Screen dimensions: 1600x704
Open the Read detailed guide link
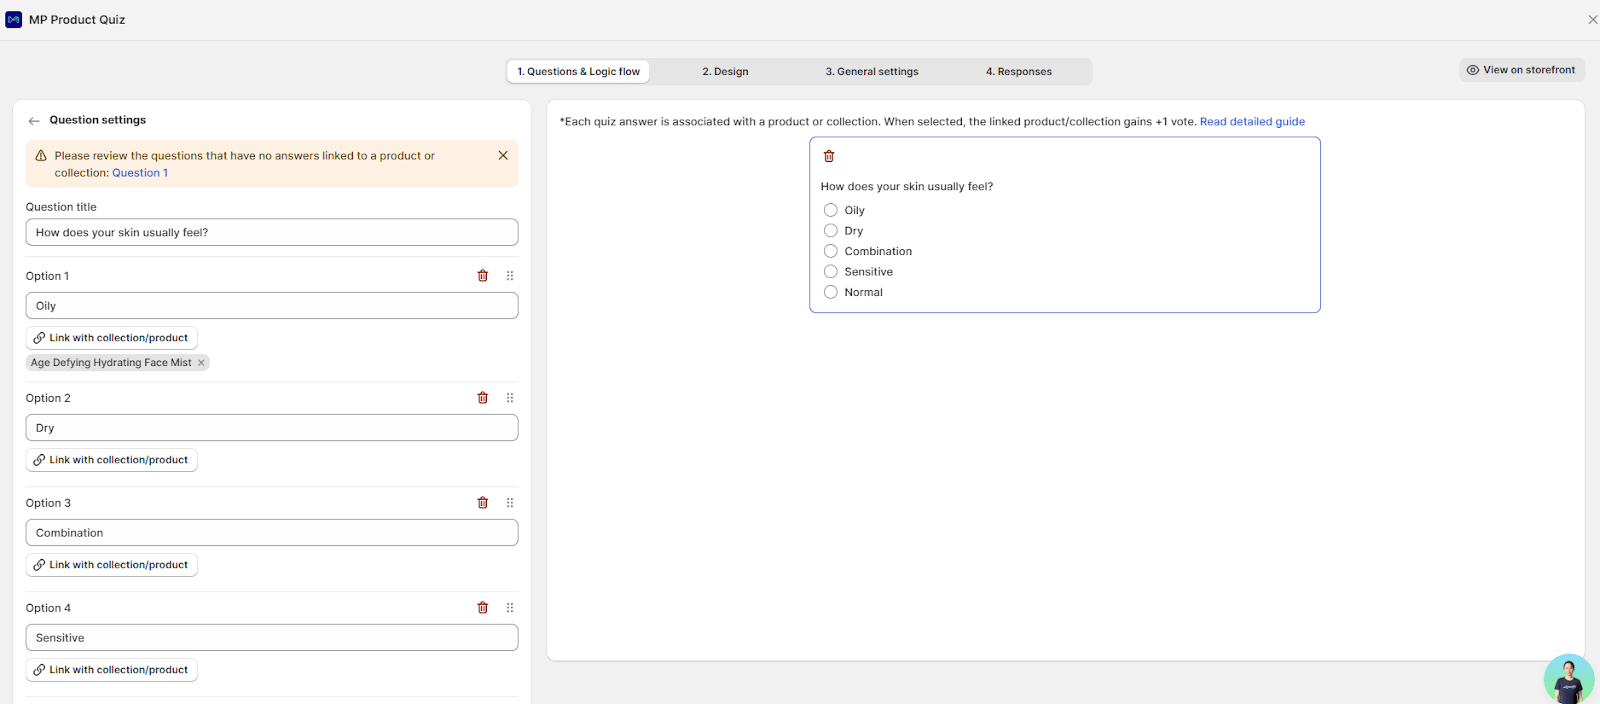(x=1252, y=122)
